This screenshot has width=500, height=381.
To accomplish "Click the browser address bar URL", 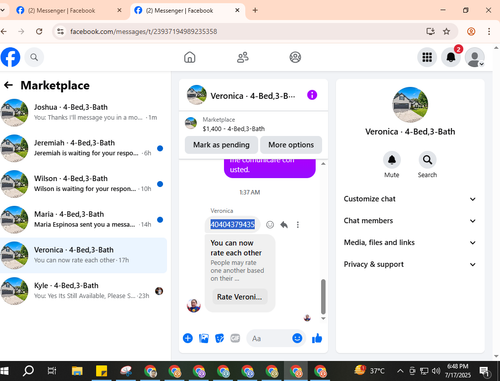I will tap(143, 31).
